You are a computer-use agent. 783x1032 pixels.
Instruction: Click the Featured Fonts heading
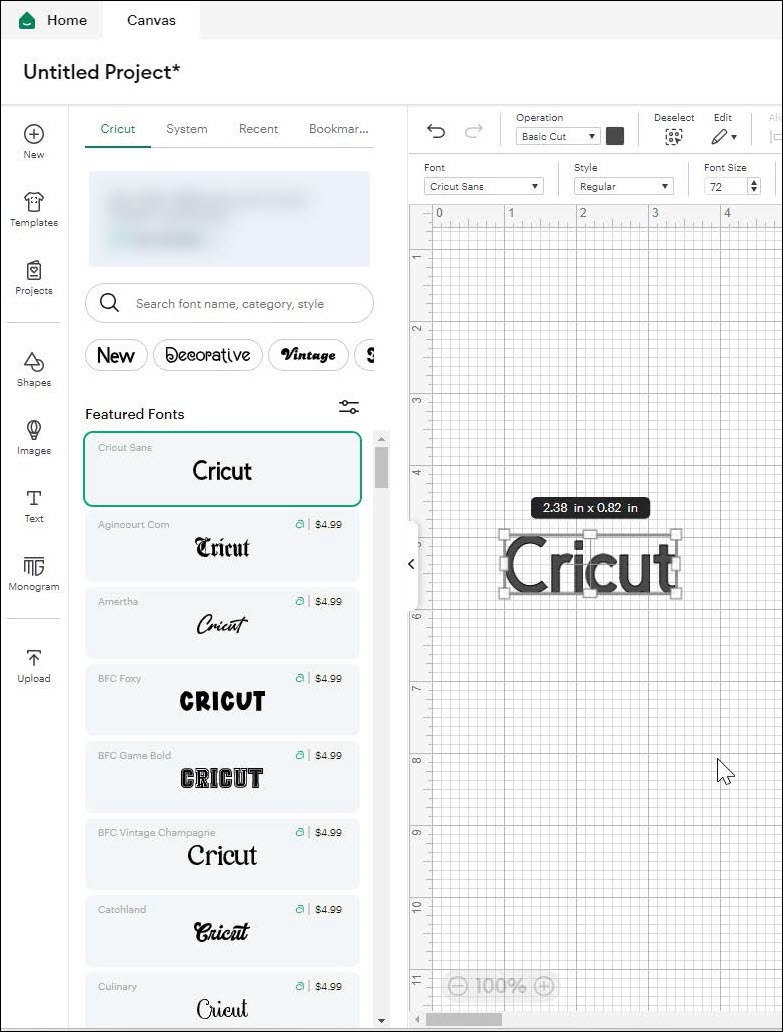pyautogui.click(x=135, y=414)
